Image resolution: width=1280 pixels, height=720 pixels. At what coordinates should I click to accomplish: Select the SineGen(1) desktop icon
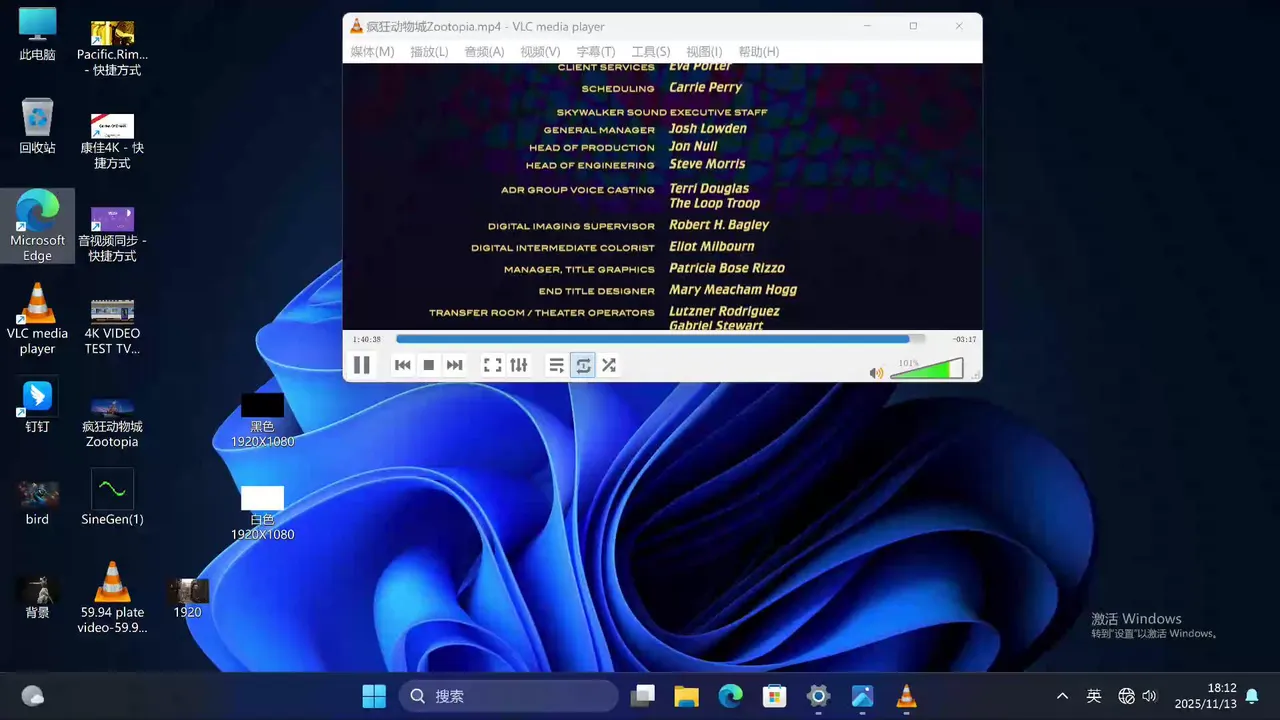point(112,498)
